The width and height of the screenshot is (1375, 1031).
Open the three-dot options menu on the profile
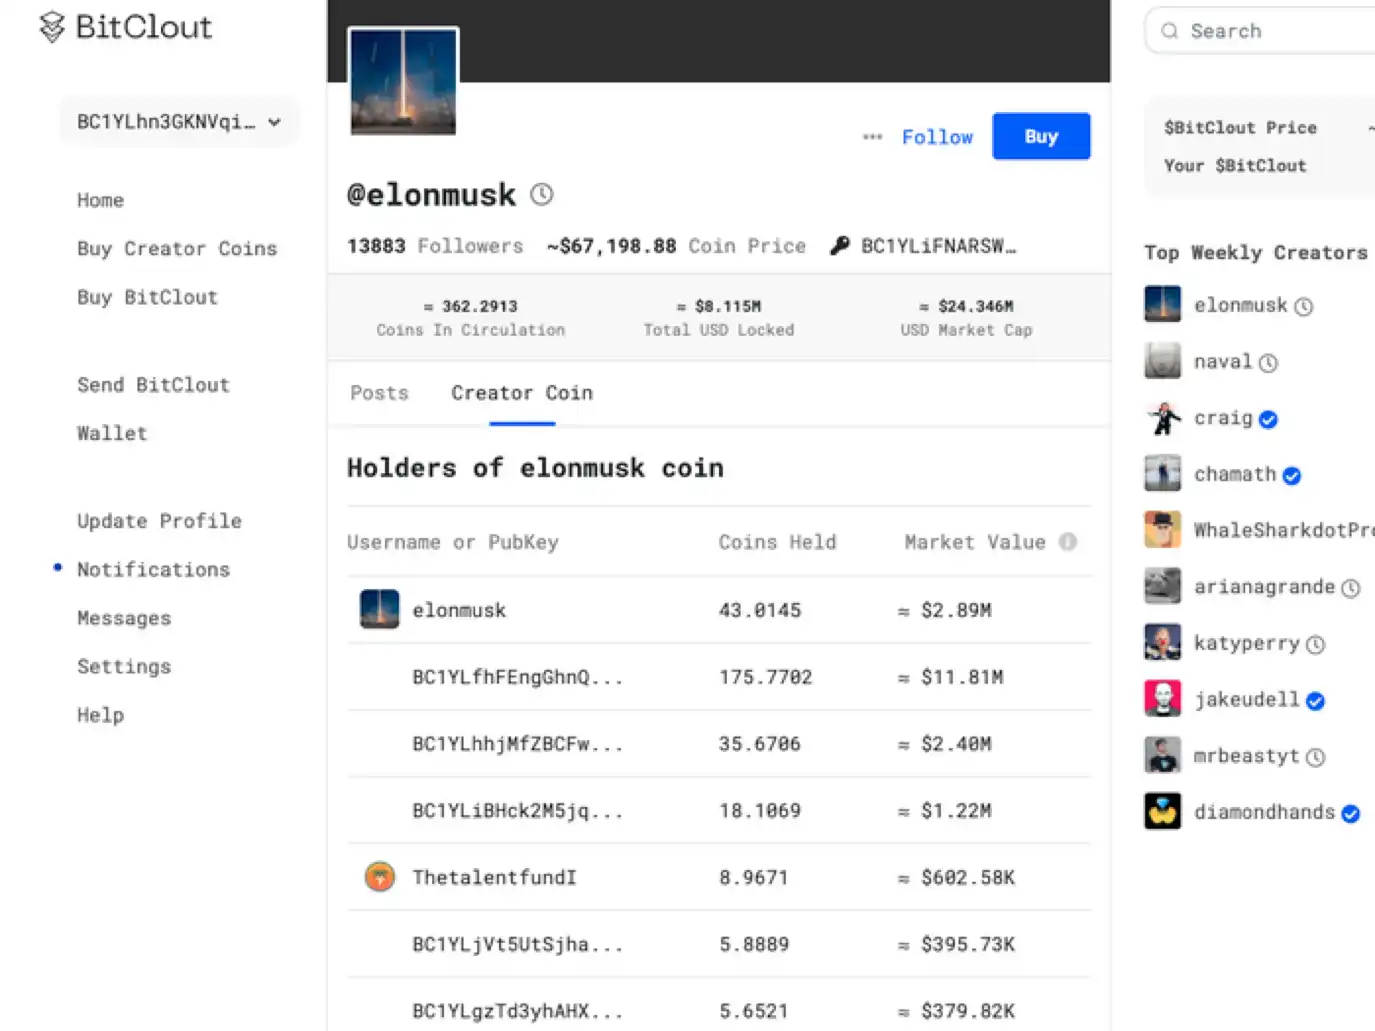point(872,137)
